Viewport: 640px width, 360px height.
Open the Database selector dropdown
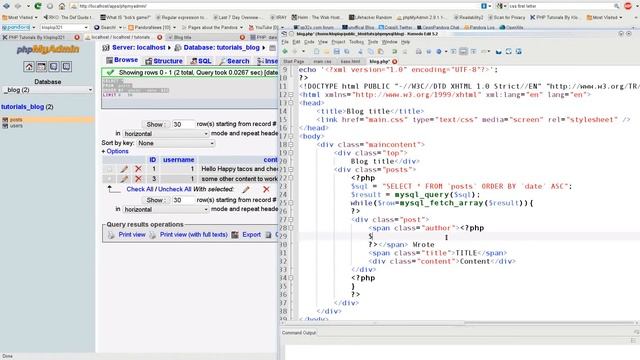[48, 90]
